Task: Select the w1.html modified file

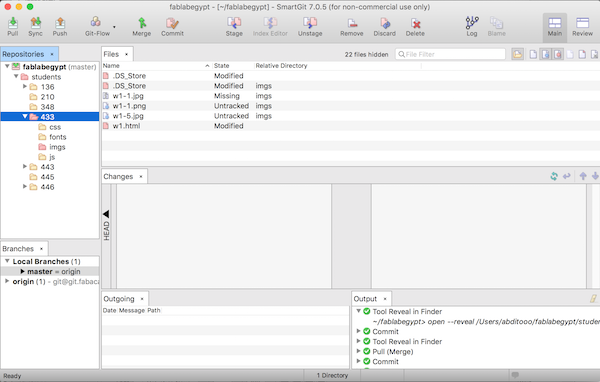Action: pos(351,126)
